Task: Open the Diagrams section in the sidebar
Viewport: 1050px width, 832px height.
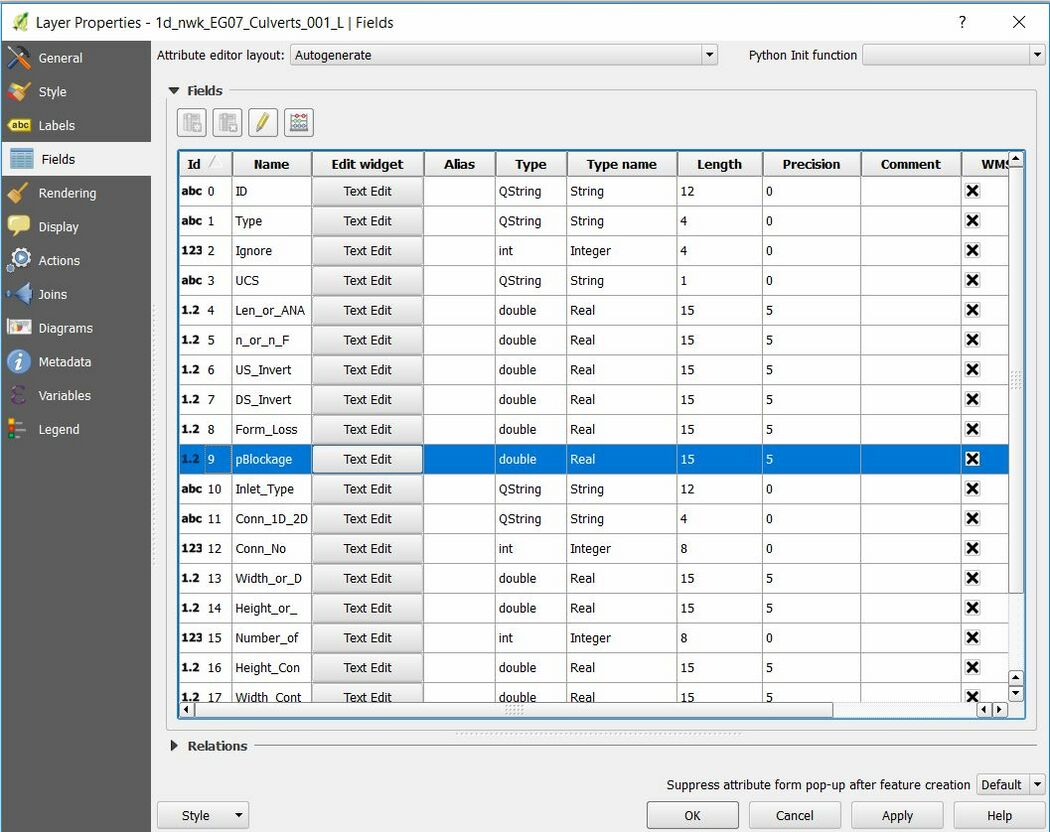Action: click(65, 328)
